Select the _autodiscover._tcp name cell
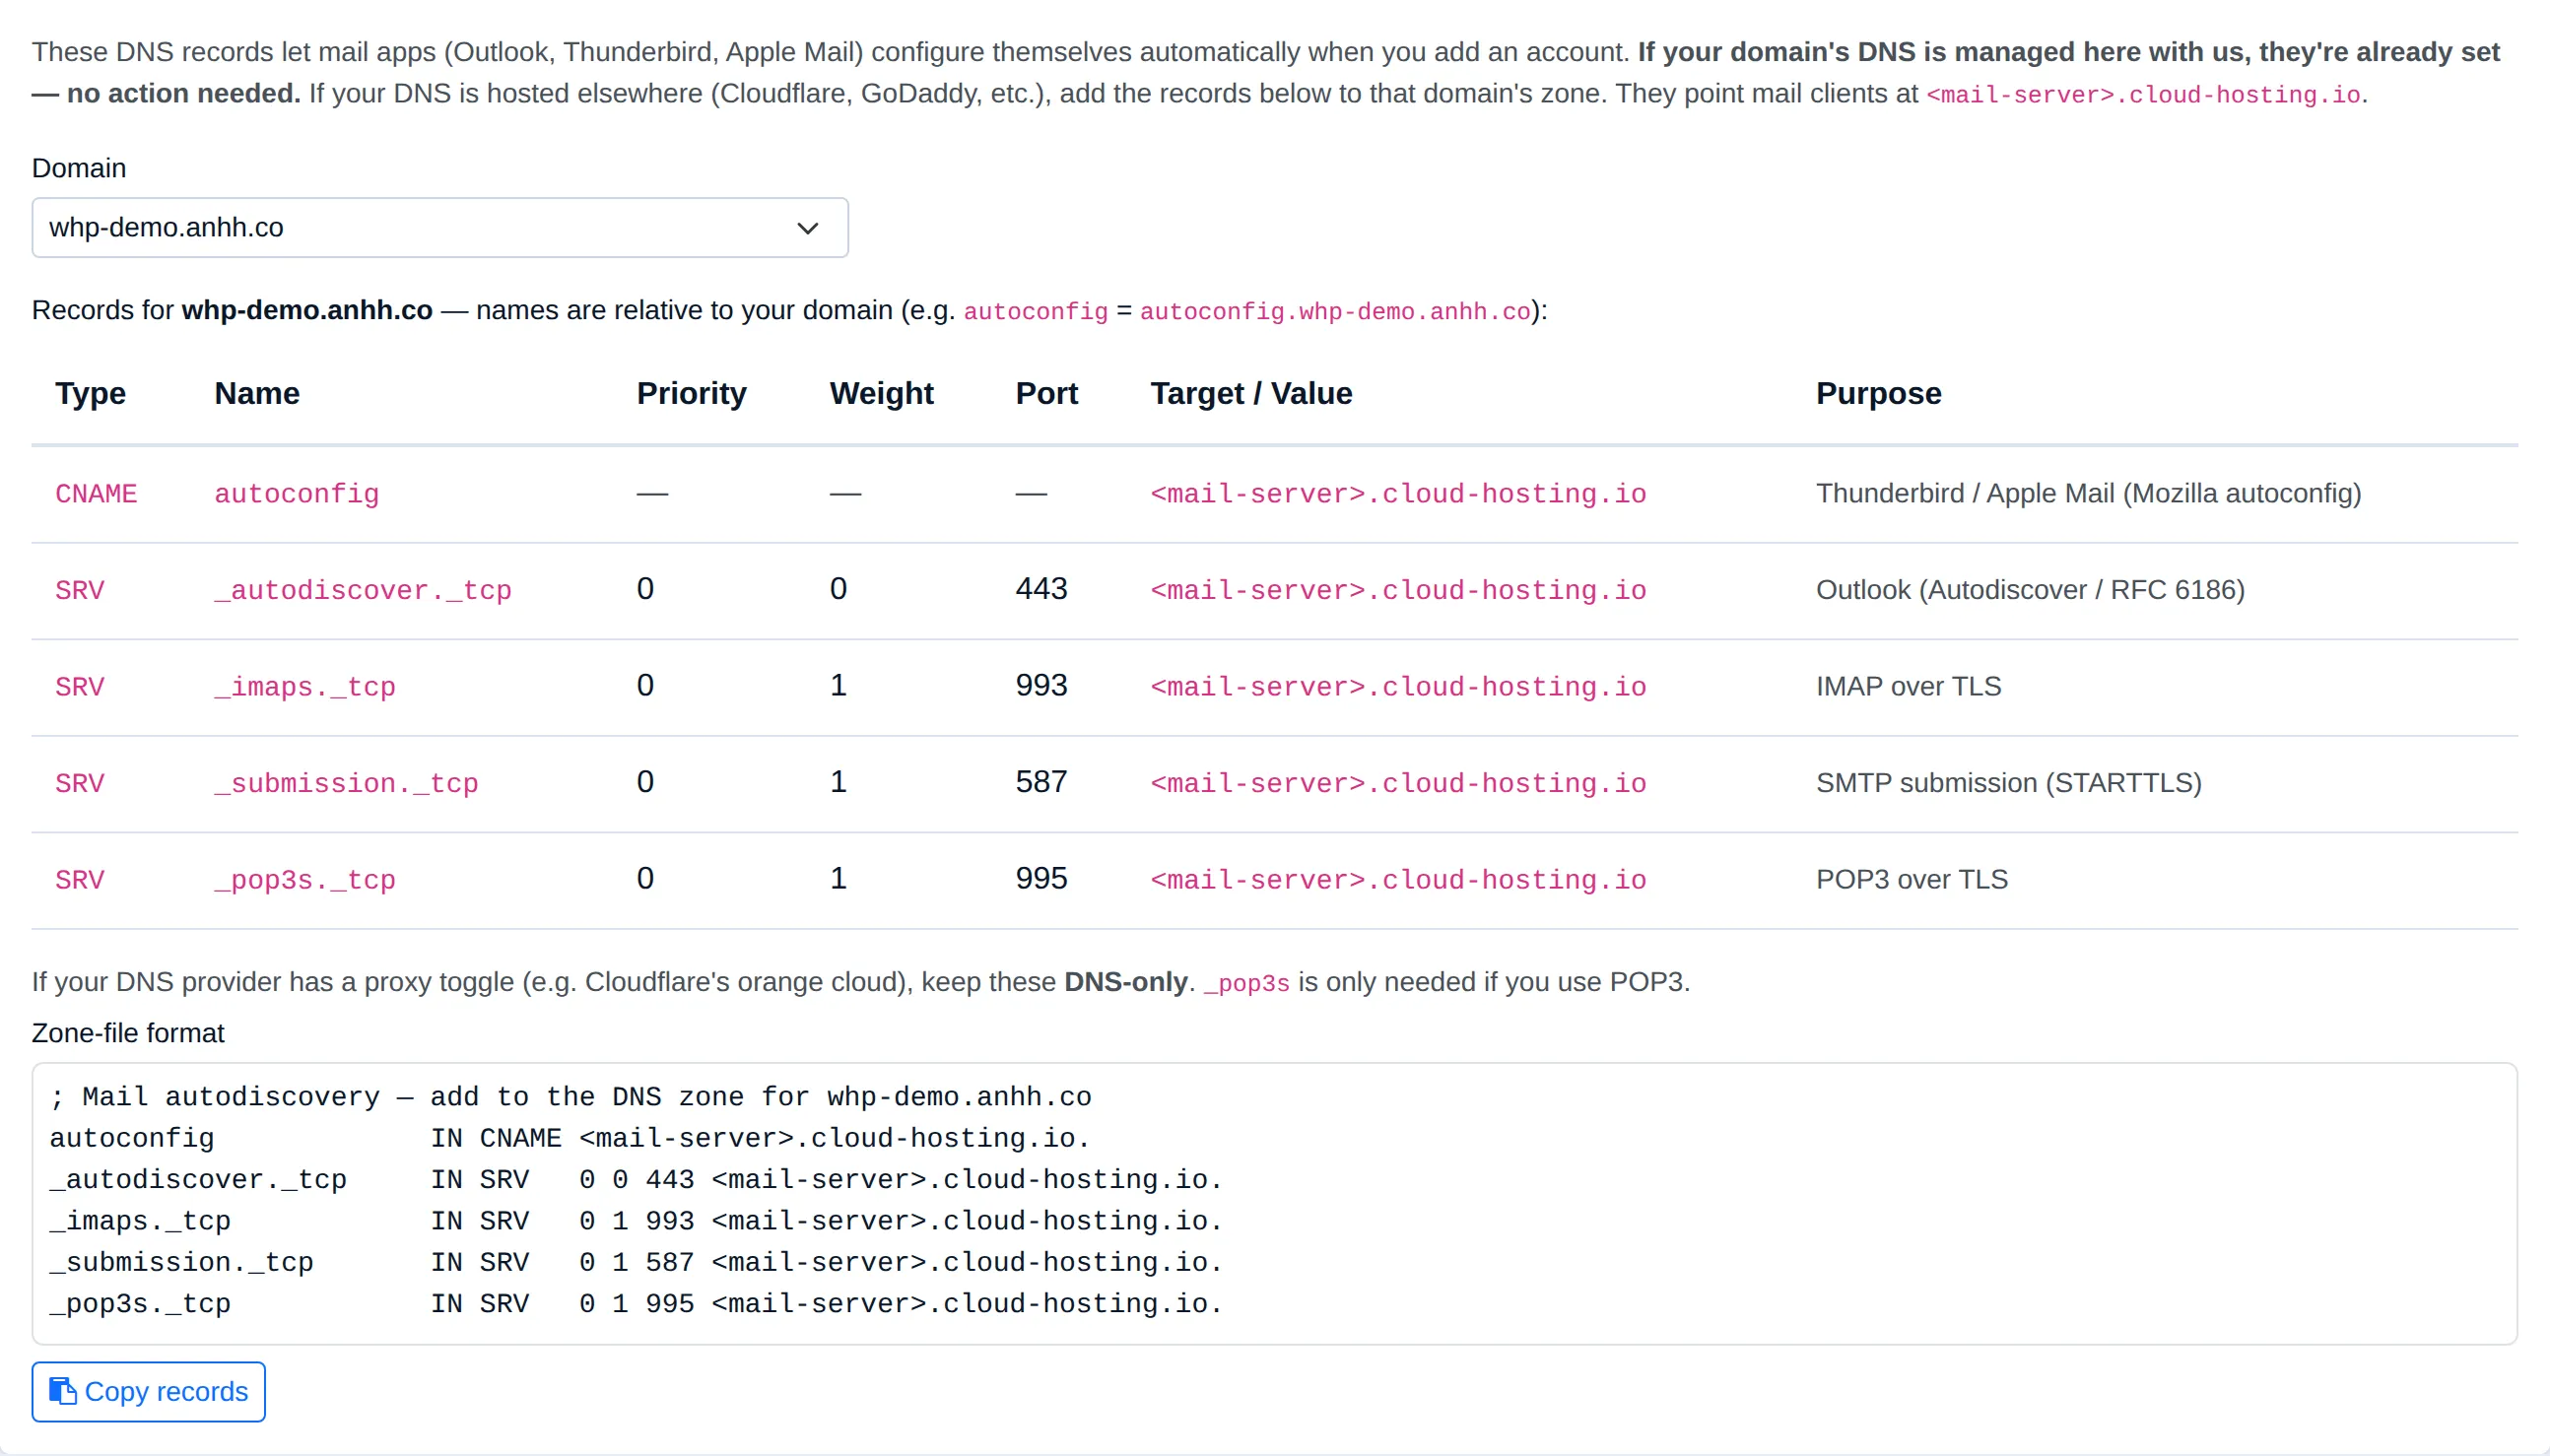This screenshot has width=2550, height=1456. coord(363,590)
